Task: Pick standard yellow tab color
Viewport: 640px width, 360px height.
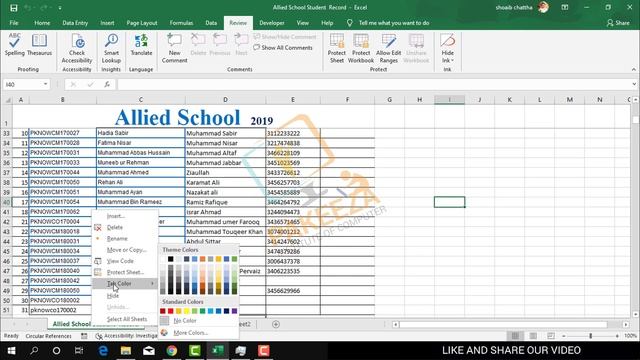Action: point(187,311)
